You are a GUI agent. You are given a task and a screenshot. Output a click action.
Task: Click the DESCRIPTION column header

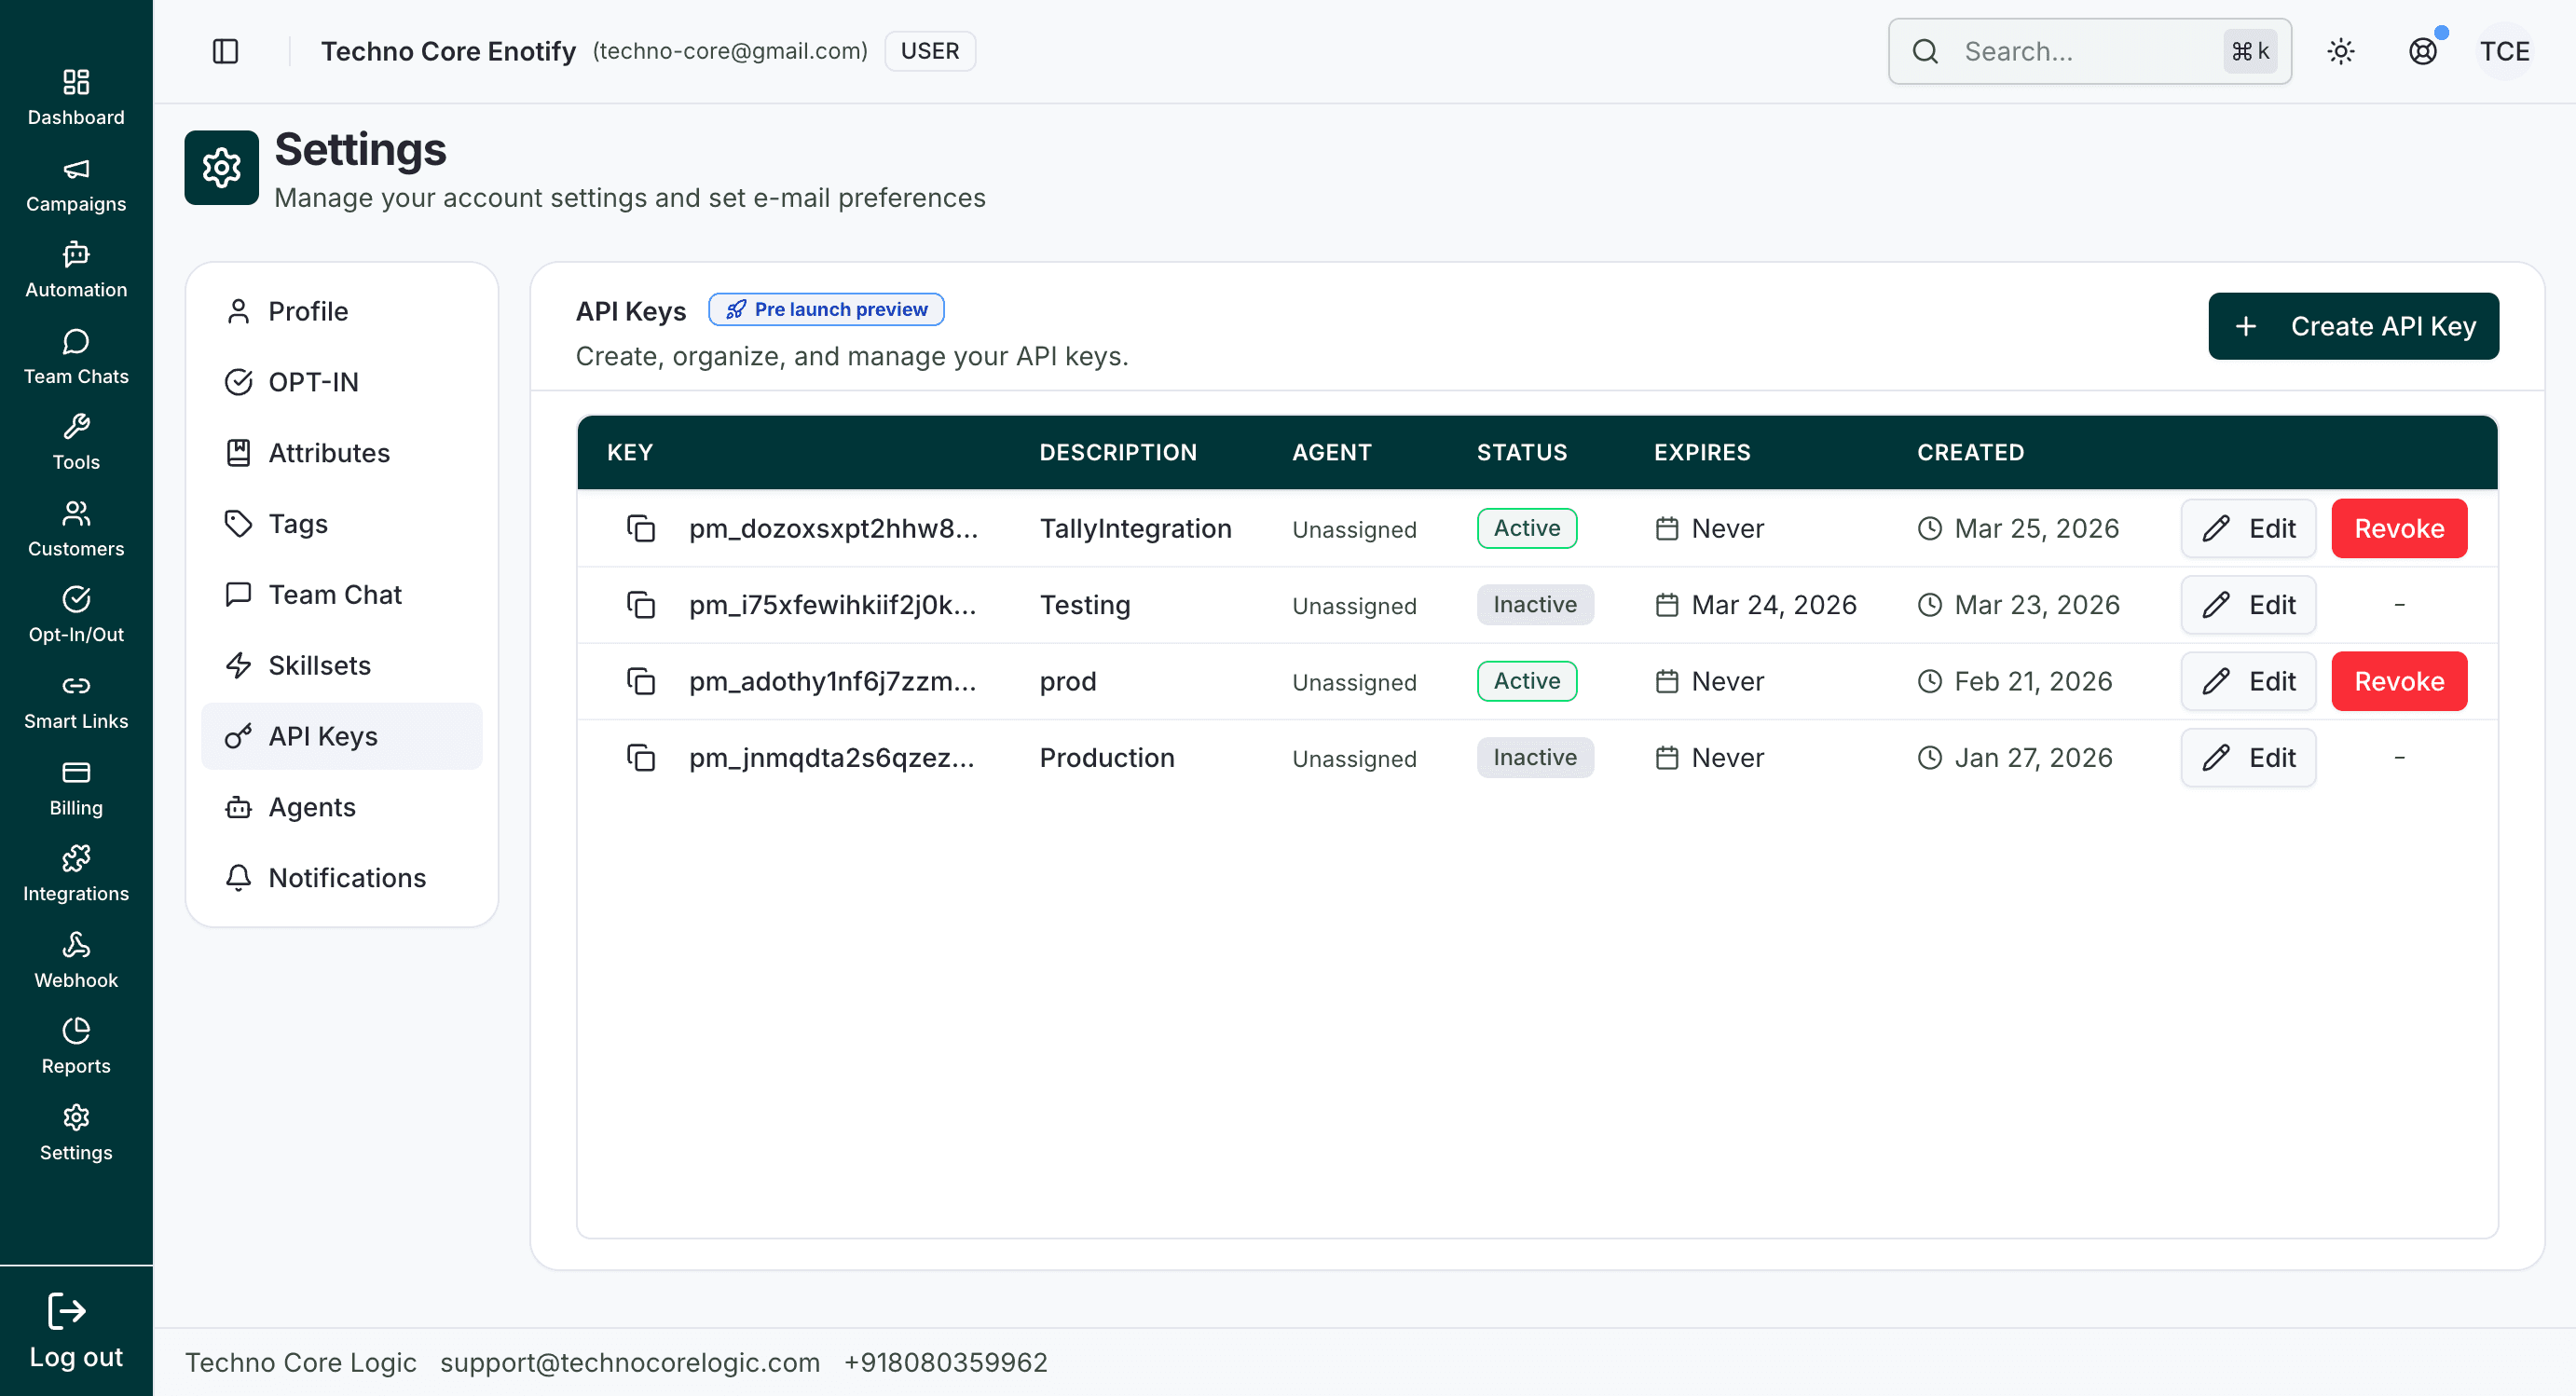(x=1118, y=453)
